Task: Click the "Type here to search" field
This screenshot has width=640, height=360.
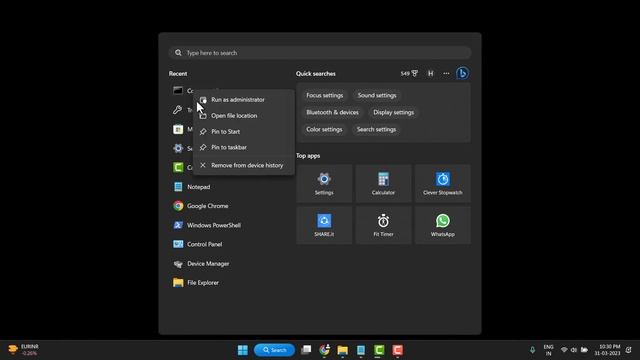Action: 320,53
